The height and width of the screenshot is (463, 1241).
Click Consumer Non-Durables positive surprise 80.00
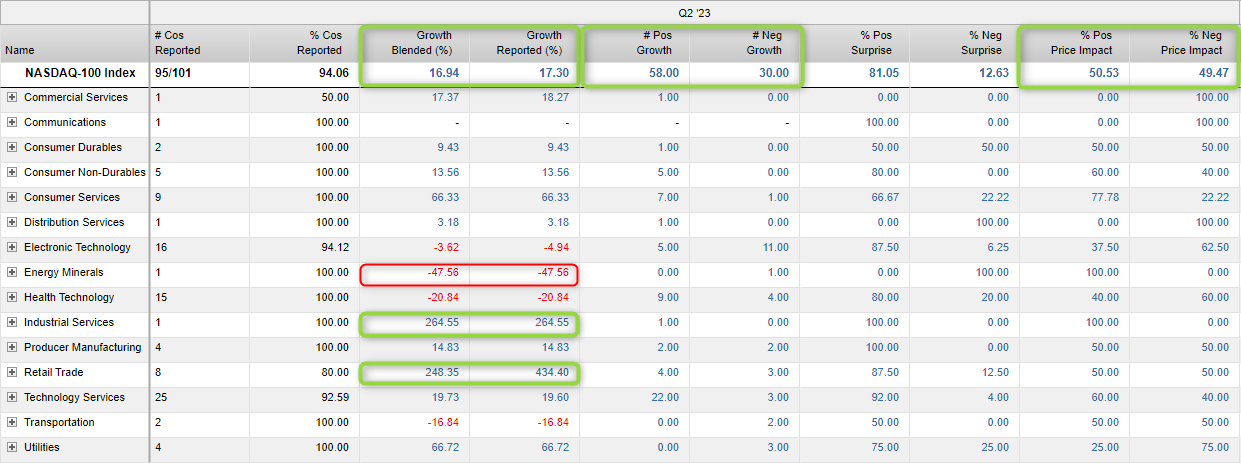[x=885, y=173]
